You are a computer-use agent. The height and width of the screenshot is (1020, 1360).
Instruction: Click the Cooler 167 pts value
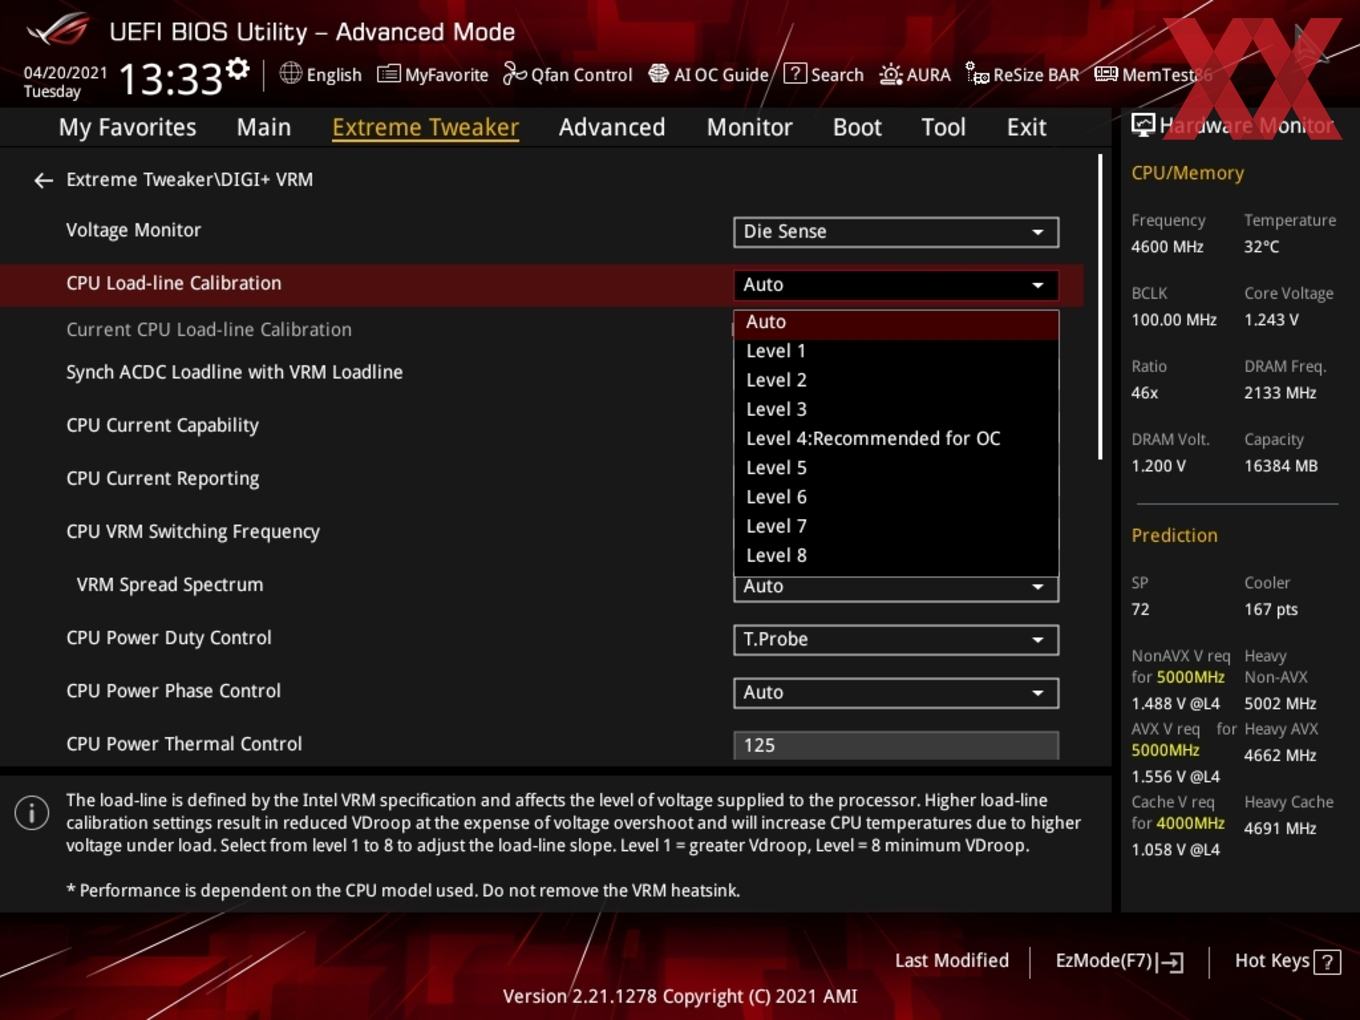point(1271,609)
